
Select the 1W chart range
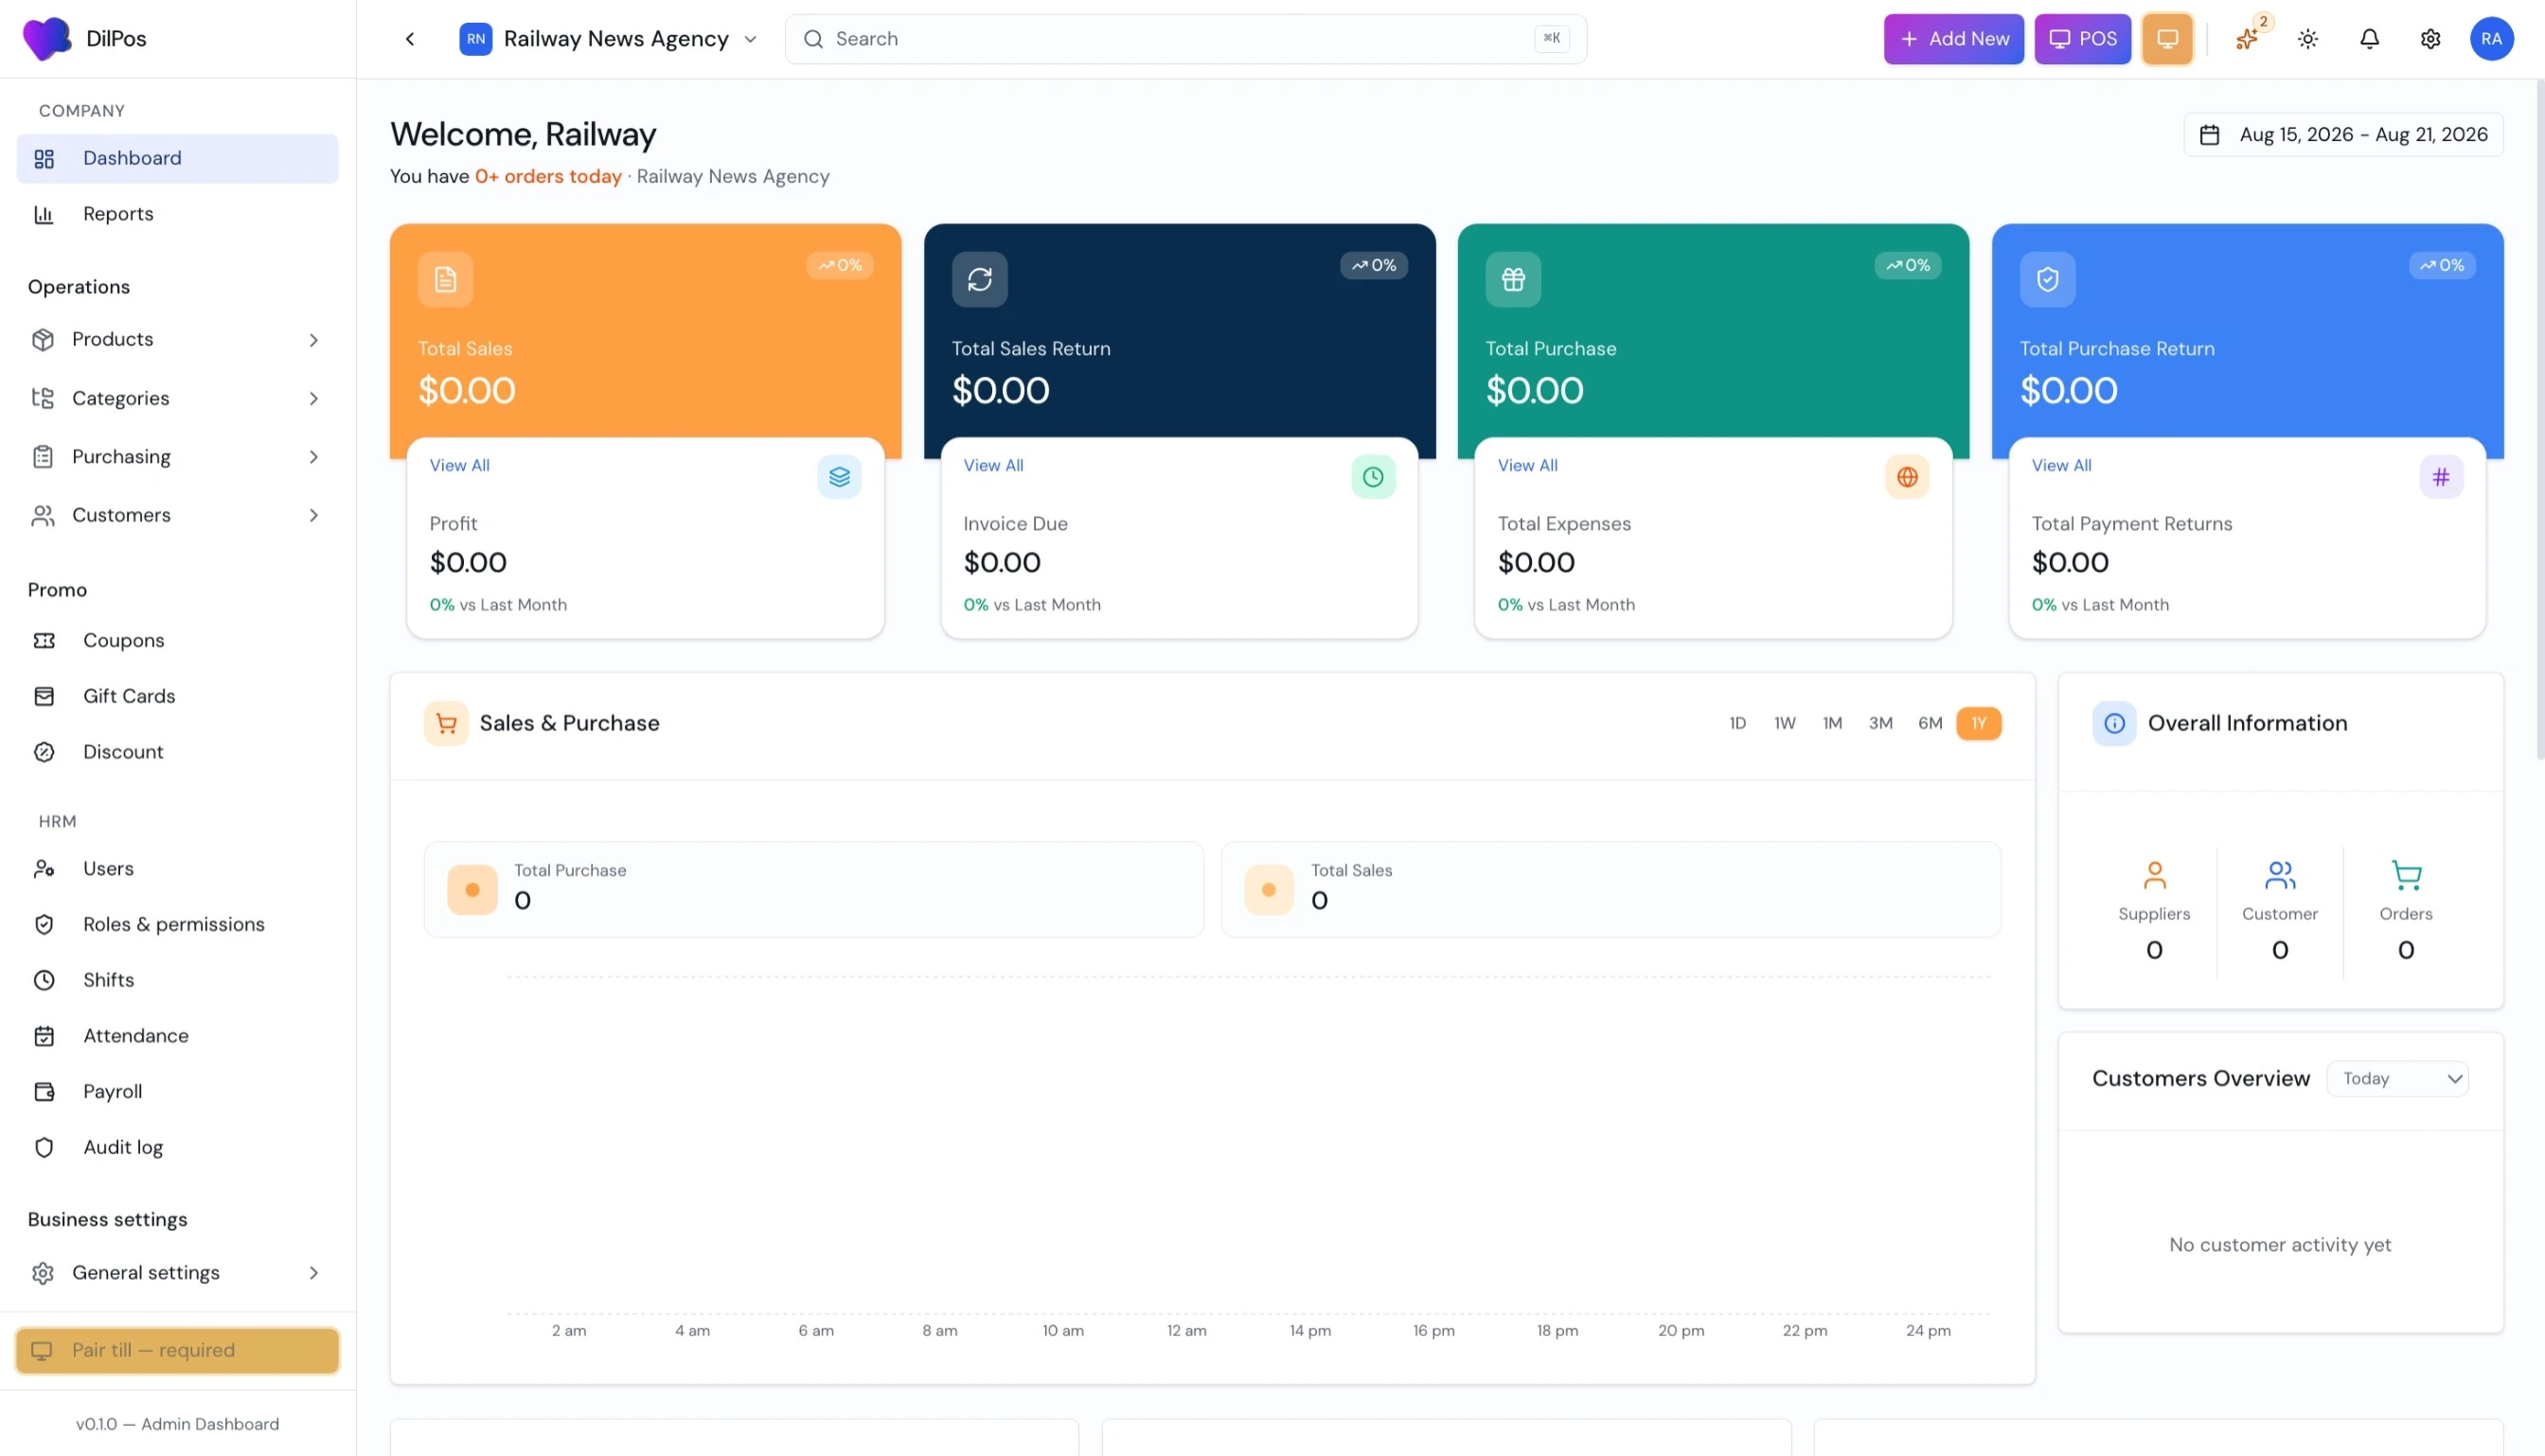pos(1784,723)
